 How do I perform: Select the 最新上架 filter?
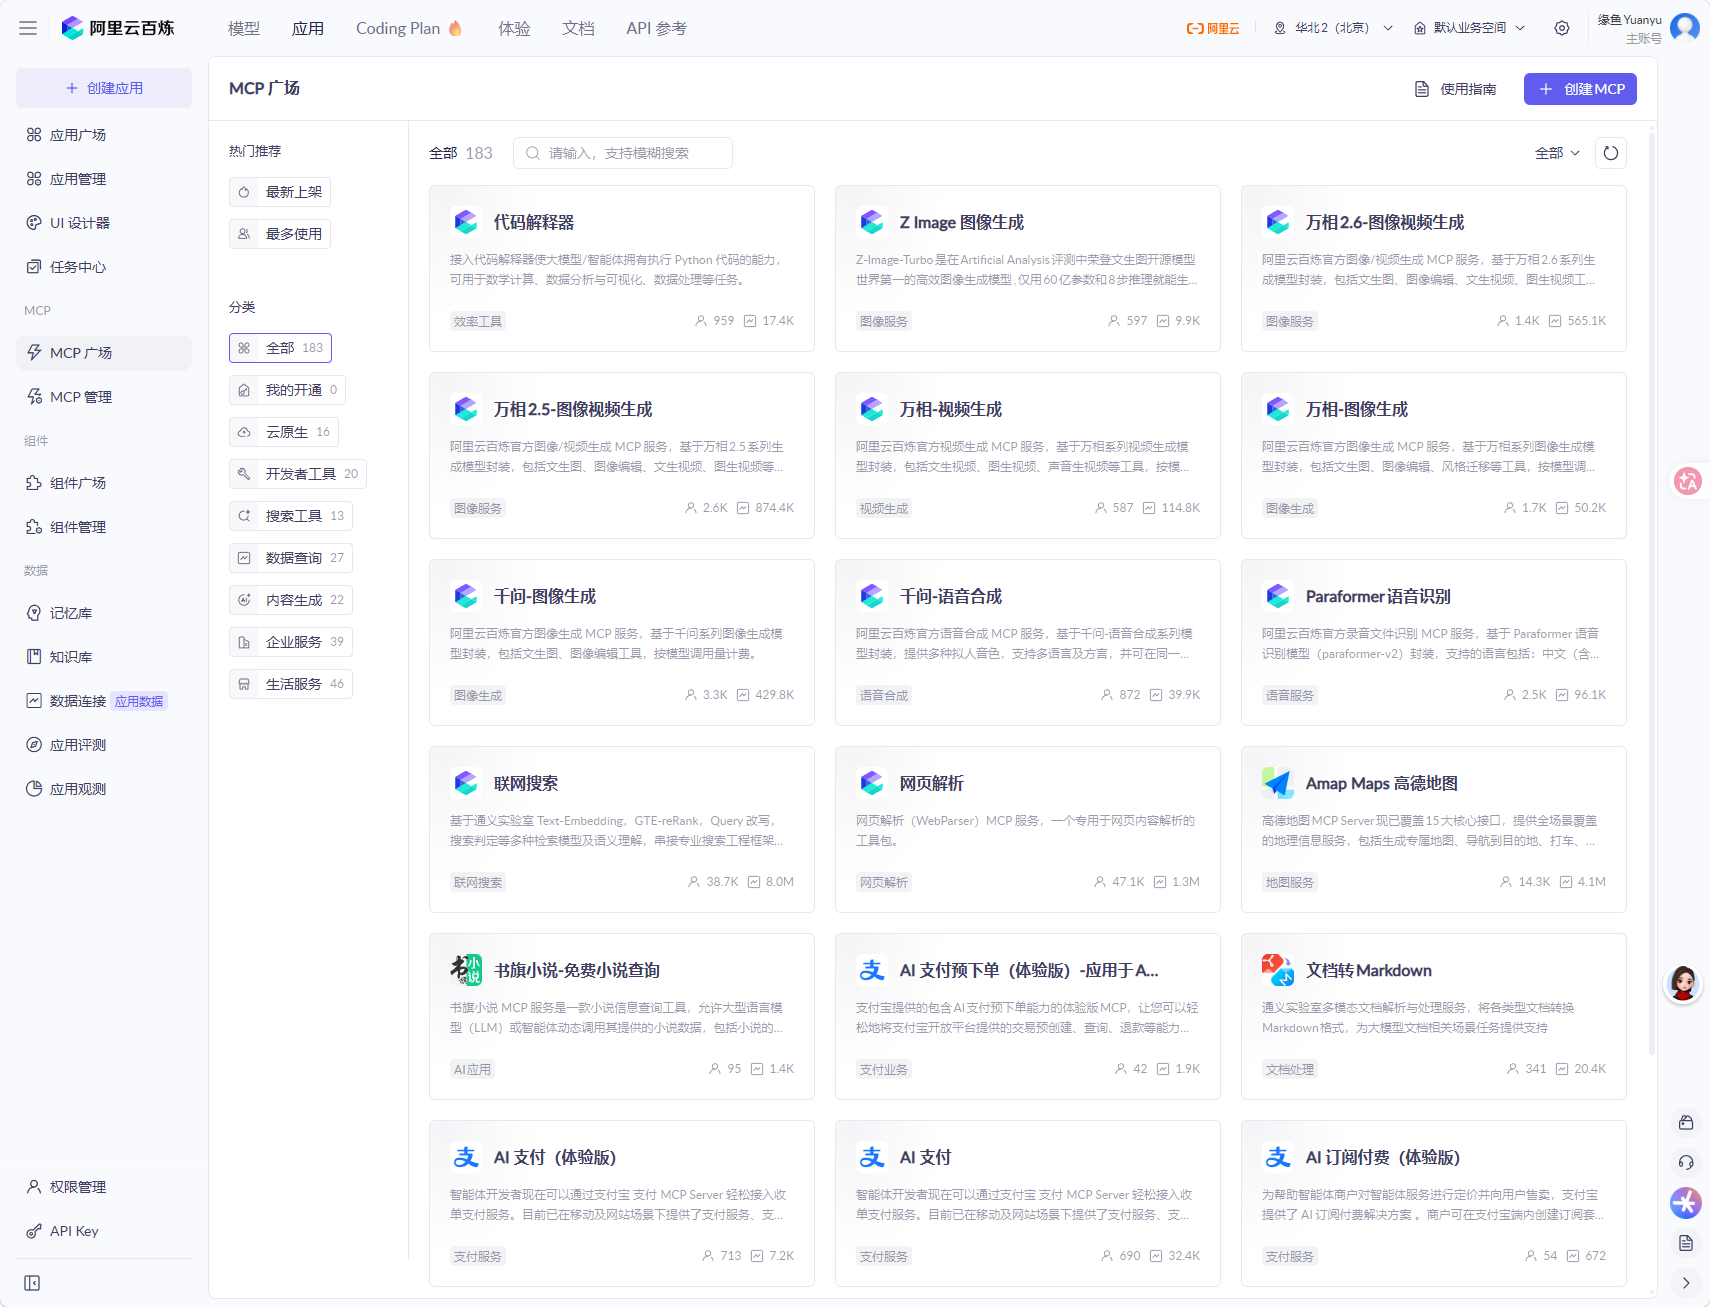click(x=280, y=192)
